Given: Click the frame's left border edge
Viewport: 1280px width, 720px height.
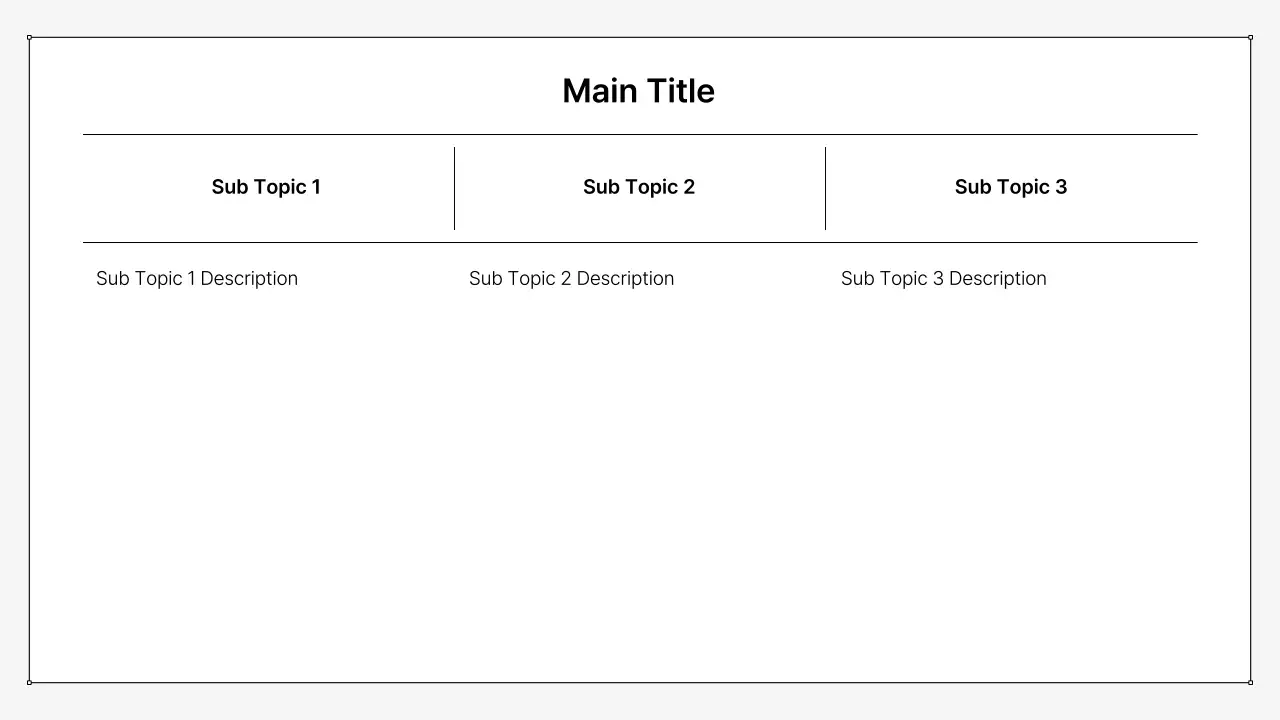Looking at the screenshot, I should point(29,360).
